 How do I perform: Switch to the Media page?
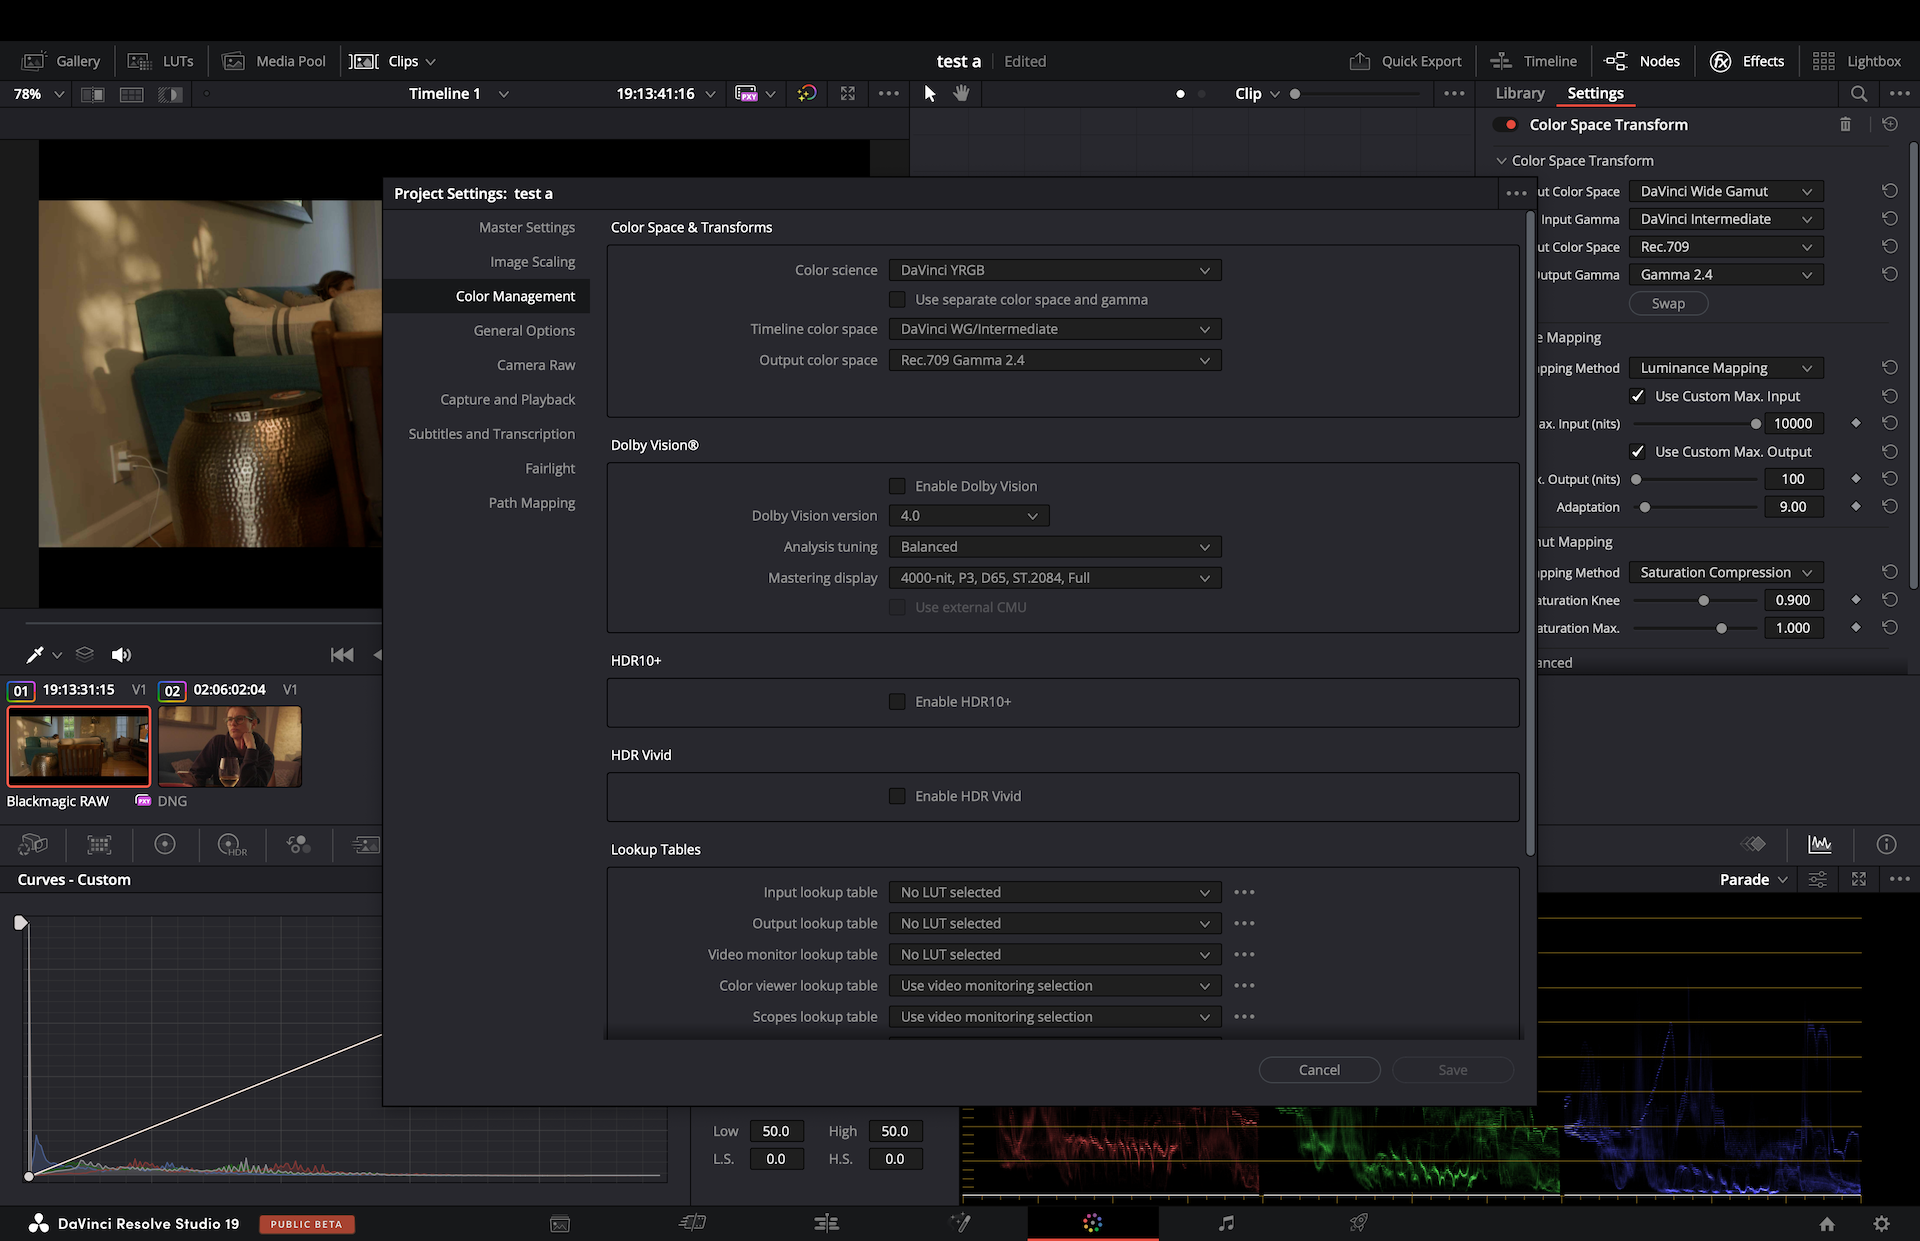(560, 1223)
